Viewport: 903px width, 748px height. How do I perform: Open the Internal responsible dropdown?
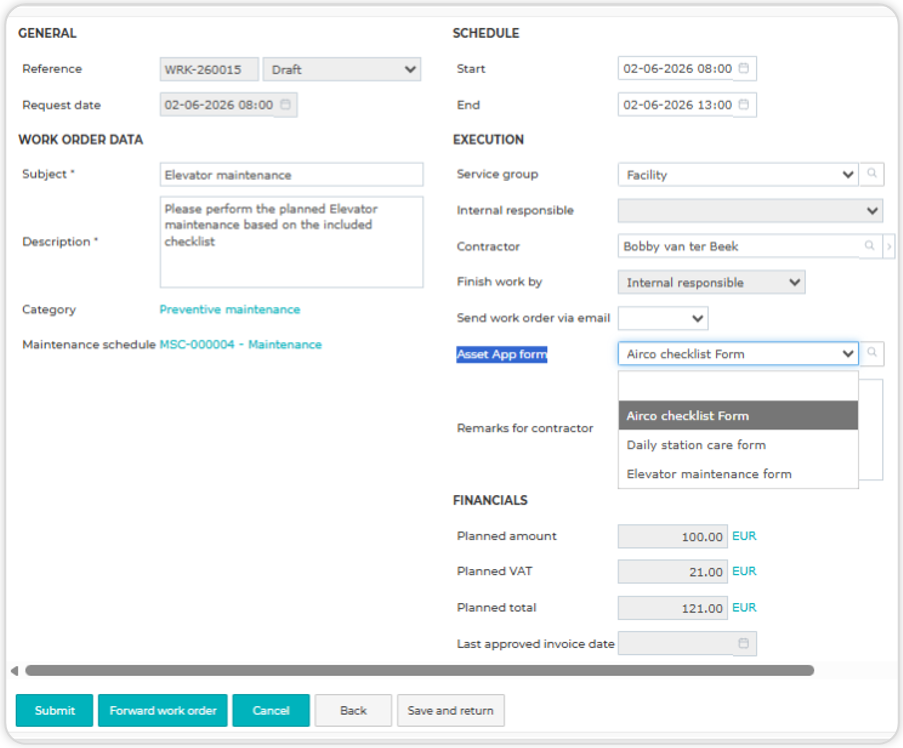click(x=750, y=211)
